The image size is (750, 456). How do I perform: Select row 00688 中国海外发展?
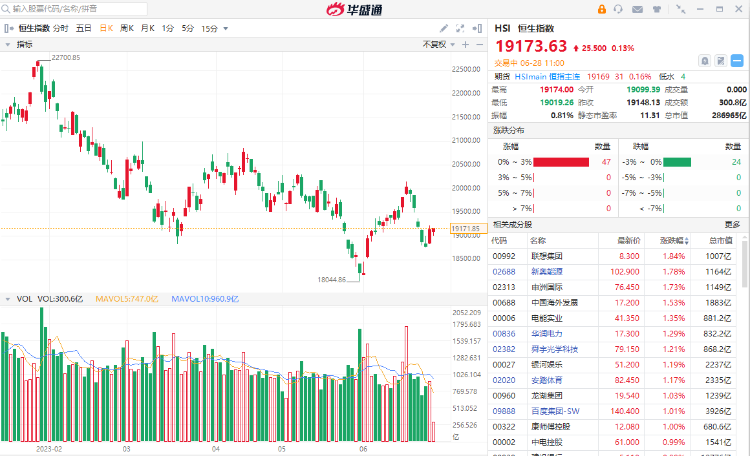[x=614, y=303]
